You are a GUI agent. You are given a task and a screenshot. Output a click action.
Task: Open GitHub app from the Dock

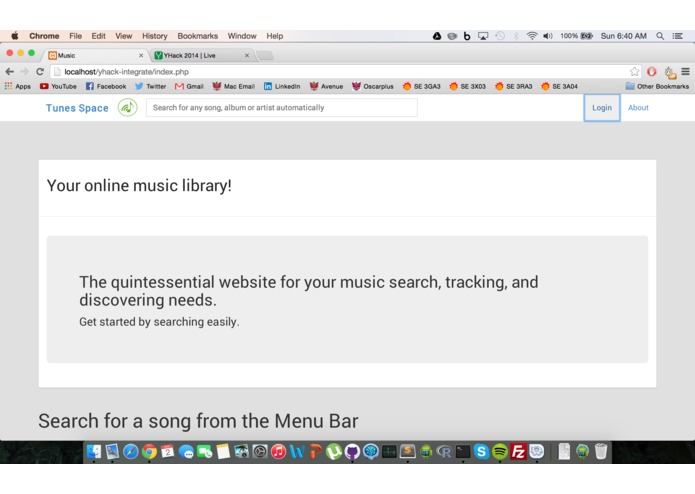point(352,451)
